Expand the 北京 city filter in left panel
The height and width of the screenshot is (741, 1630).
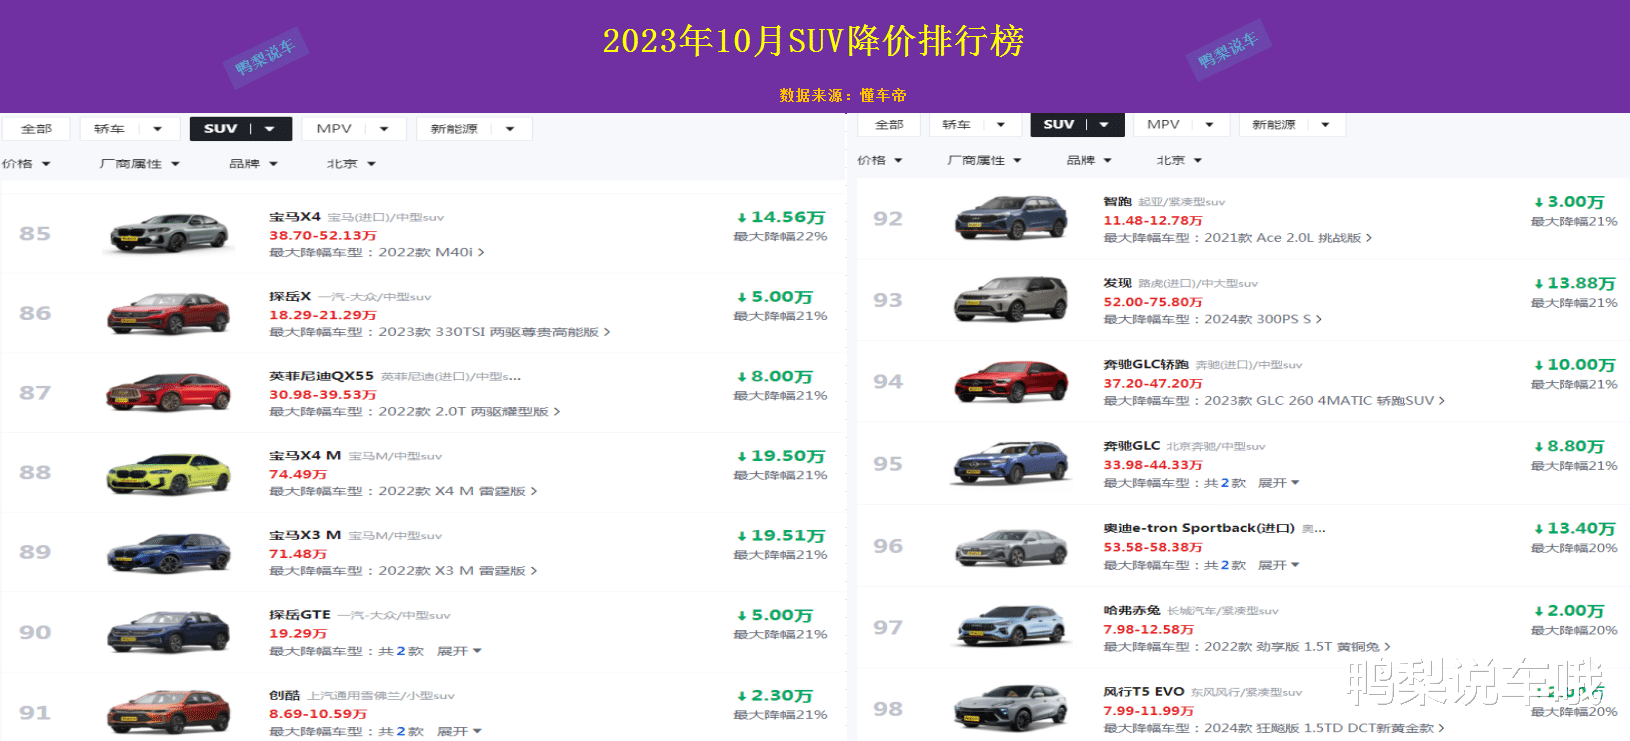click(351, 164)
